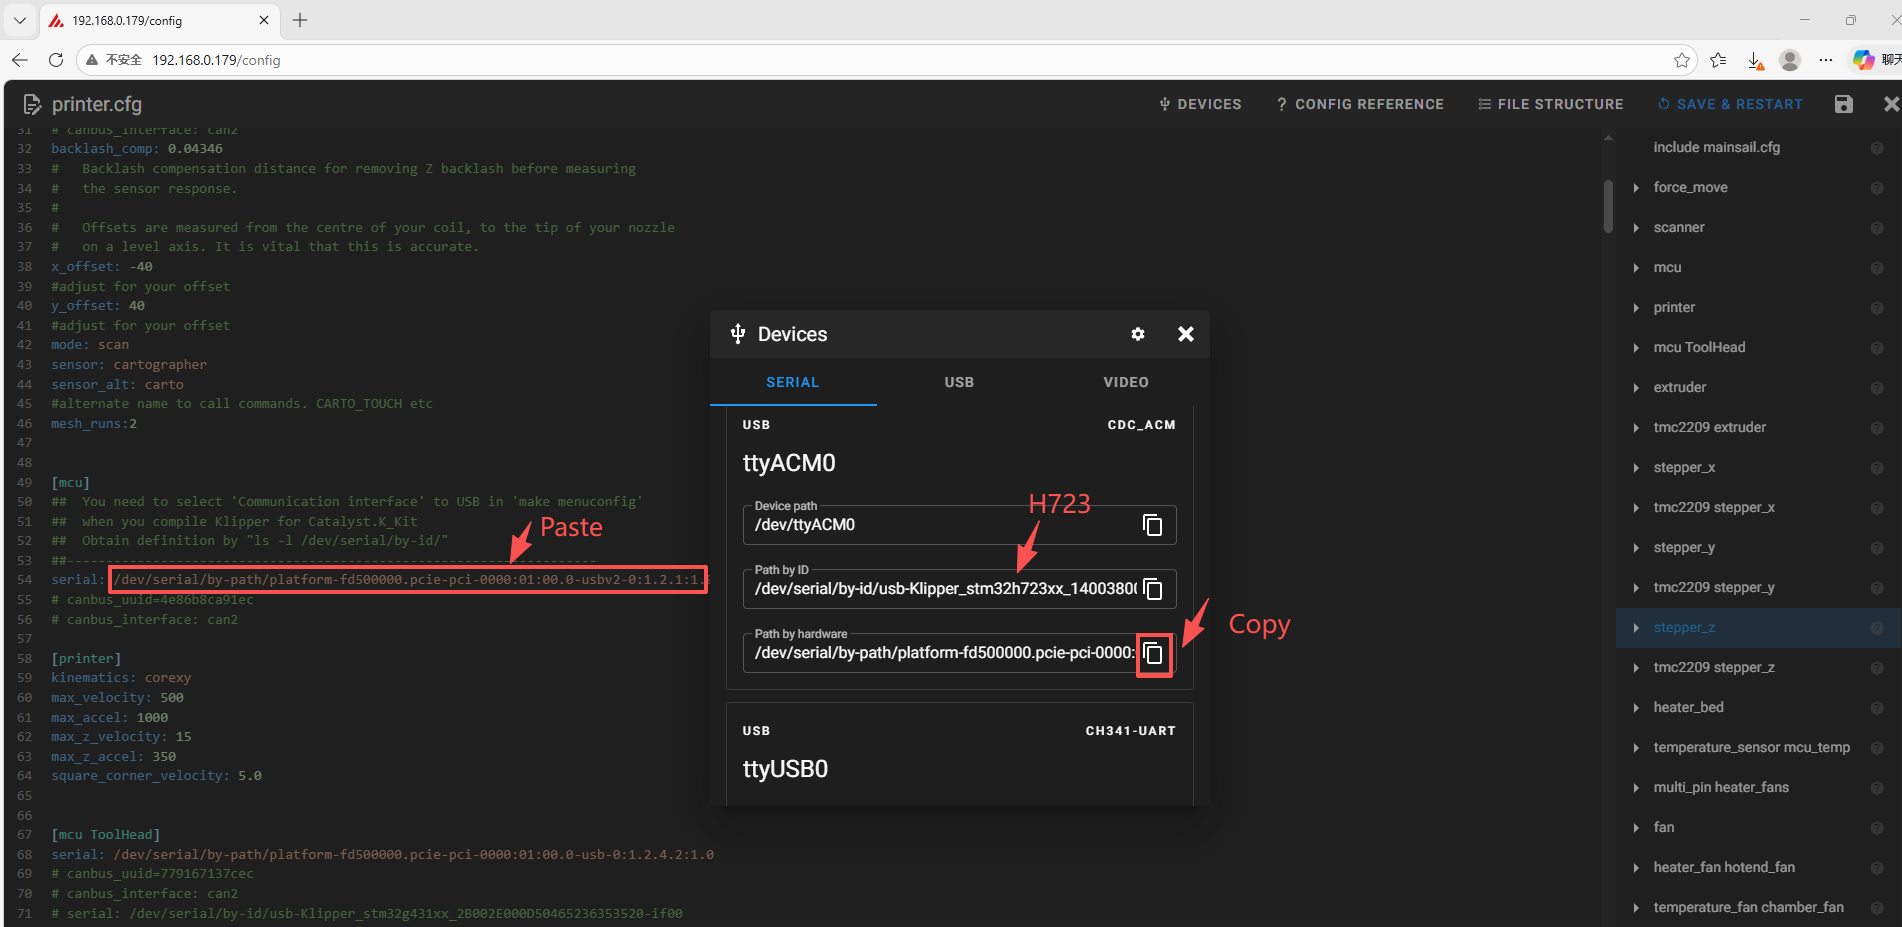Show help for heater_bed section
Screen dimensions: 1902x927
click(1877, 708)
